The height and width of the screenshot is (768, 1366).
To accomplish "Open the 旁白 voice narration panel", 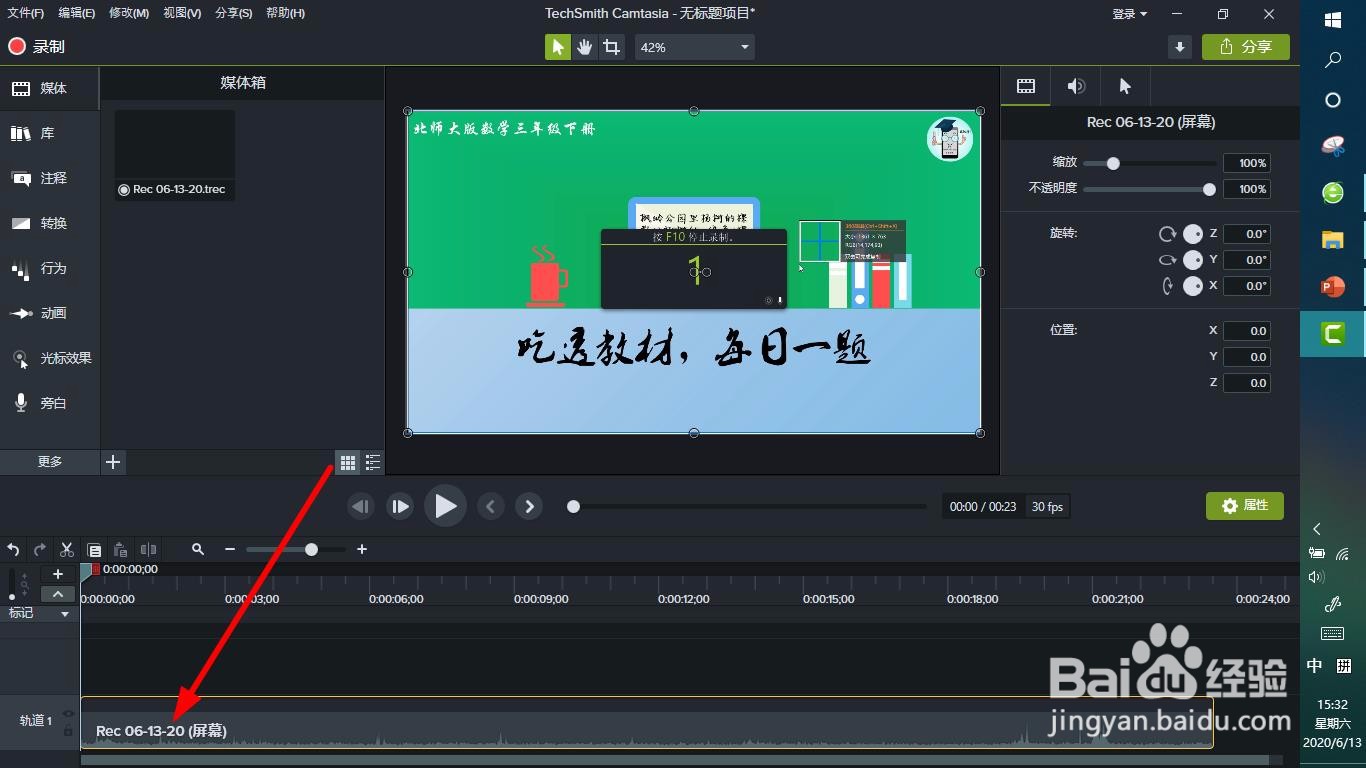I will pos(49,403).
